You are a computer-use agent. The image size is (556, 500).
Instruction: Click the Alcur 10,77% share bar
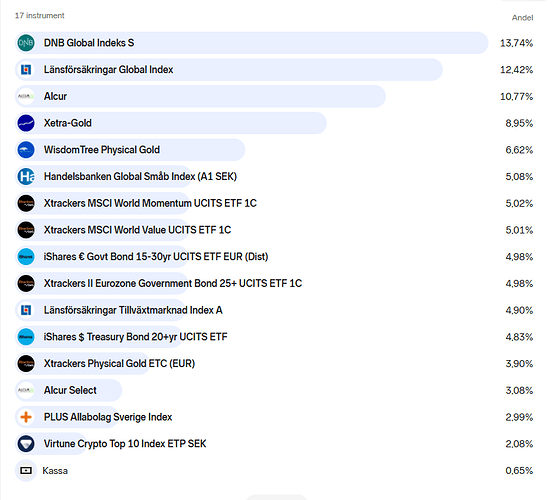tap(200, 96)
